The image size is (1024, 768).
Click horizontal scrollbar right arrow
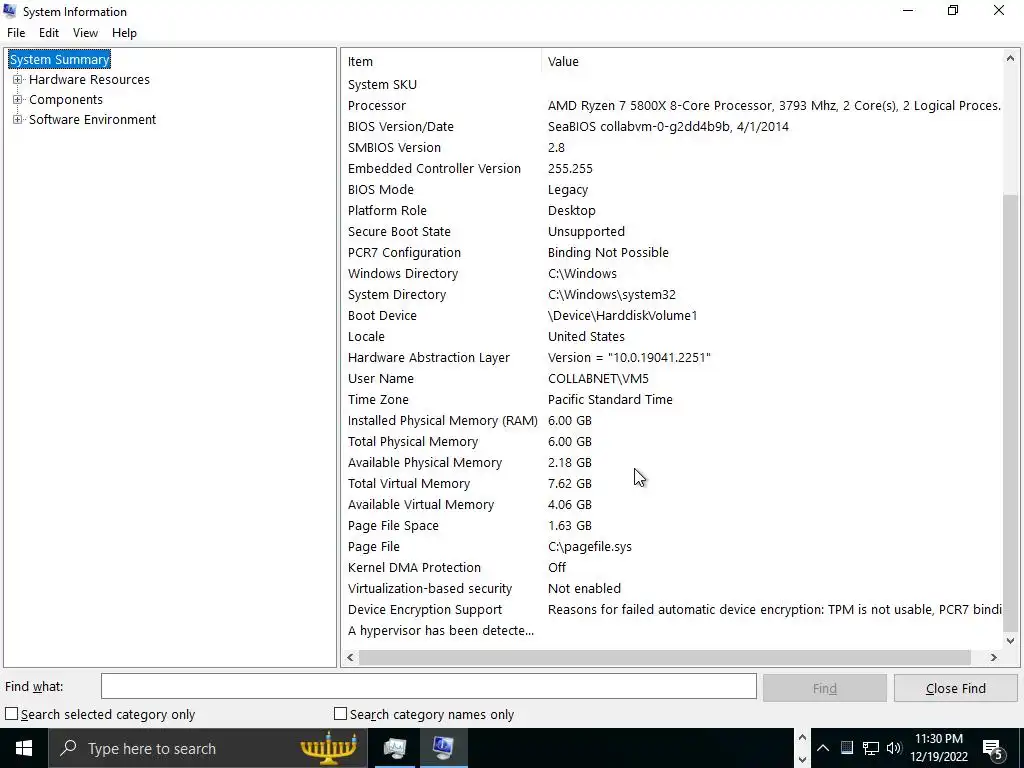pos(994,658)
